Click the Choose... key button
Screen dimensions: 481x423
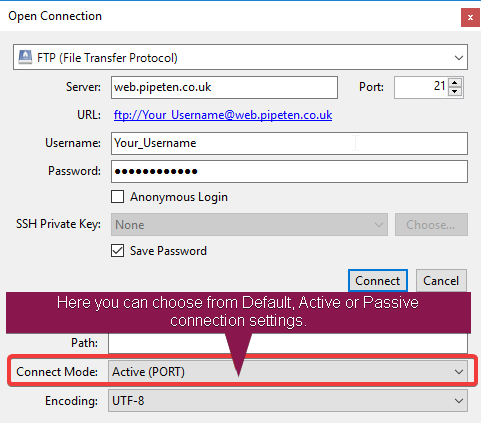(x=431, y=225)
